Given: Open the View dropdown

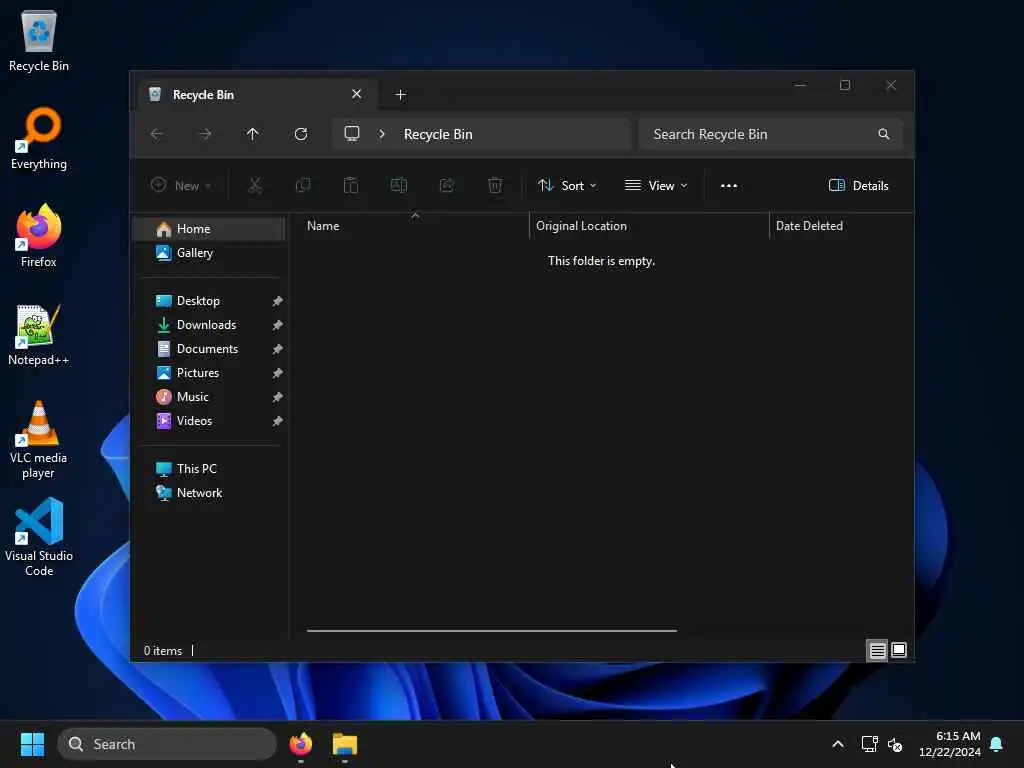Looking at the screenshot, I should click(x=656, y=185).
